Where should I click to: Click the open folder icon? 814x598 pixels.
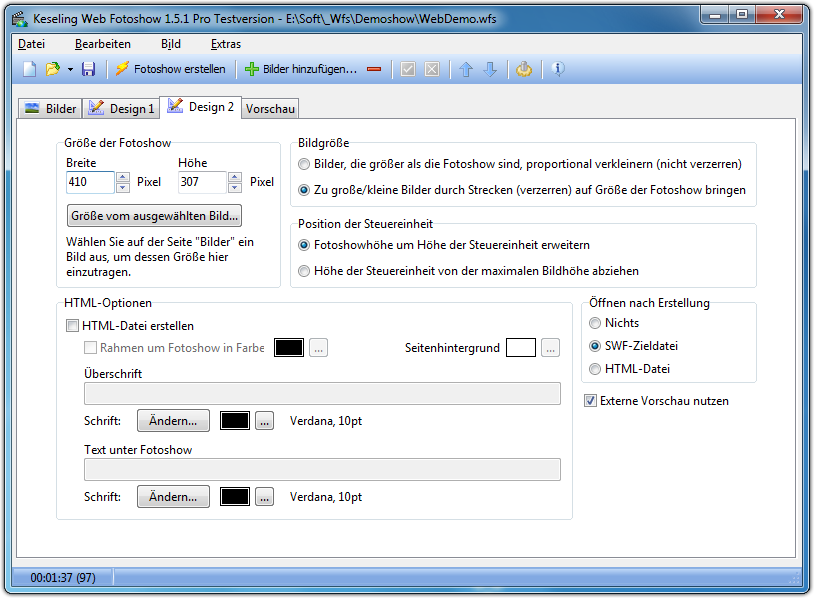point(52,69)
